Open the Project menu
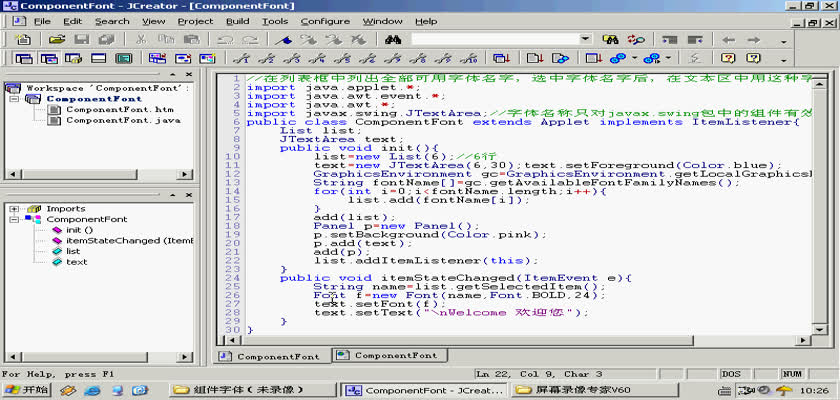Image resolution: width=840 pixels, height=400 pixels. [196, 21]
